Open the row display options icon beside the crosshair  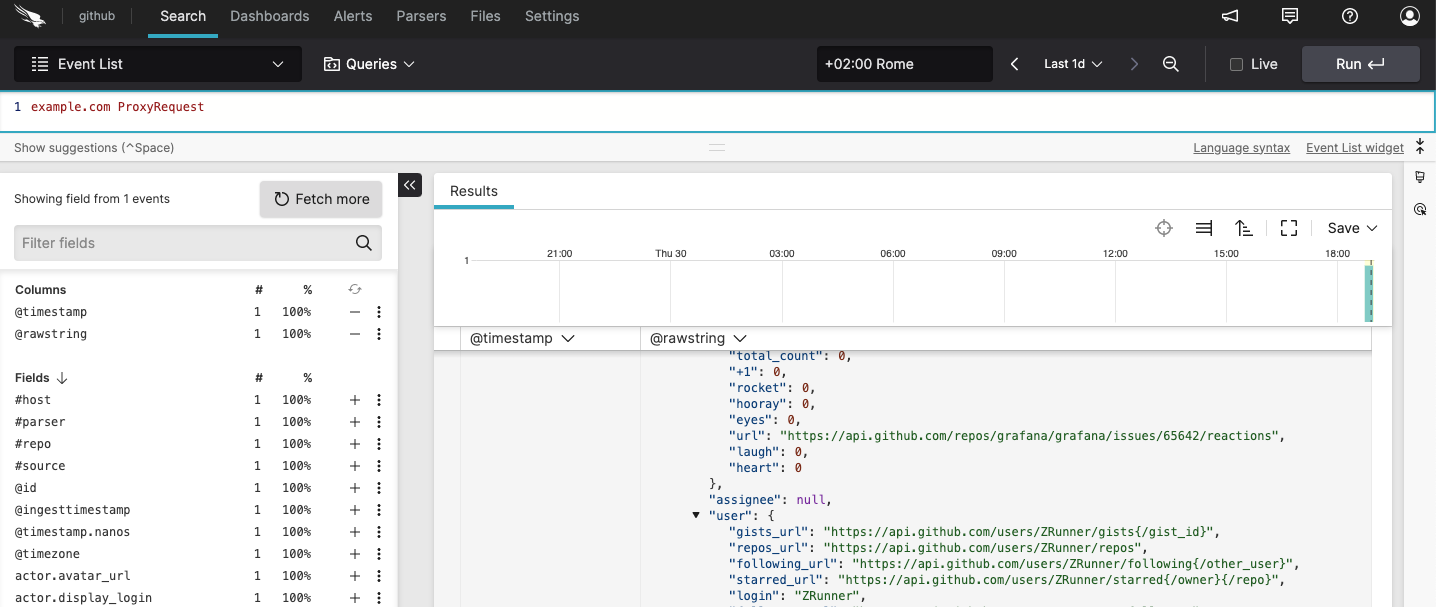[1203, 227]
